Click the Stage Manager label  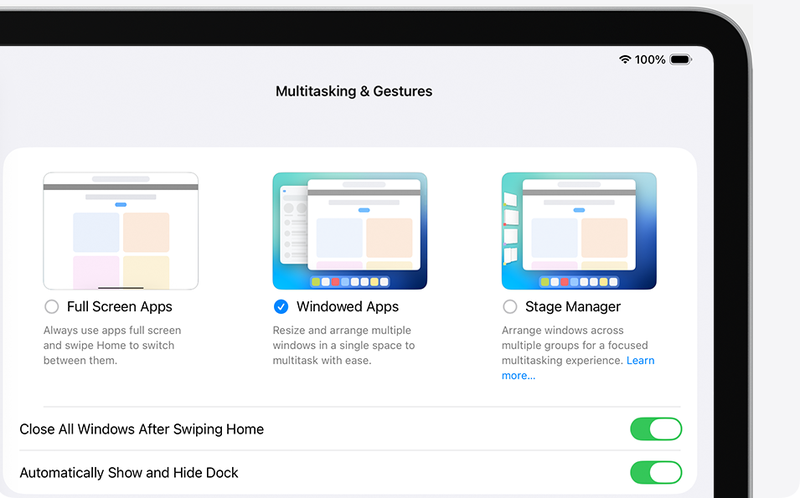click(573, 307)
